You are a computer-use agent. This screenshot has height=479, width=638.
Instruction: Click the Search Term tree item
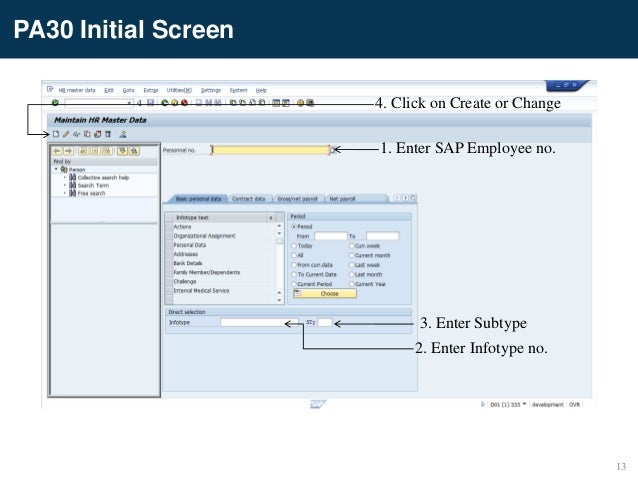[93, 185]
